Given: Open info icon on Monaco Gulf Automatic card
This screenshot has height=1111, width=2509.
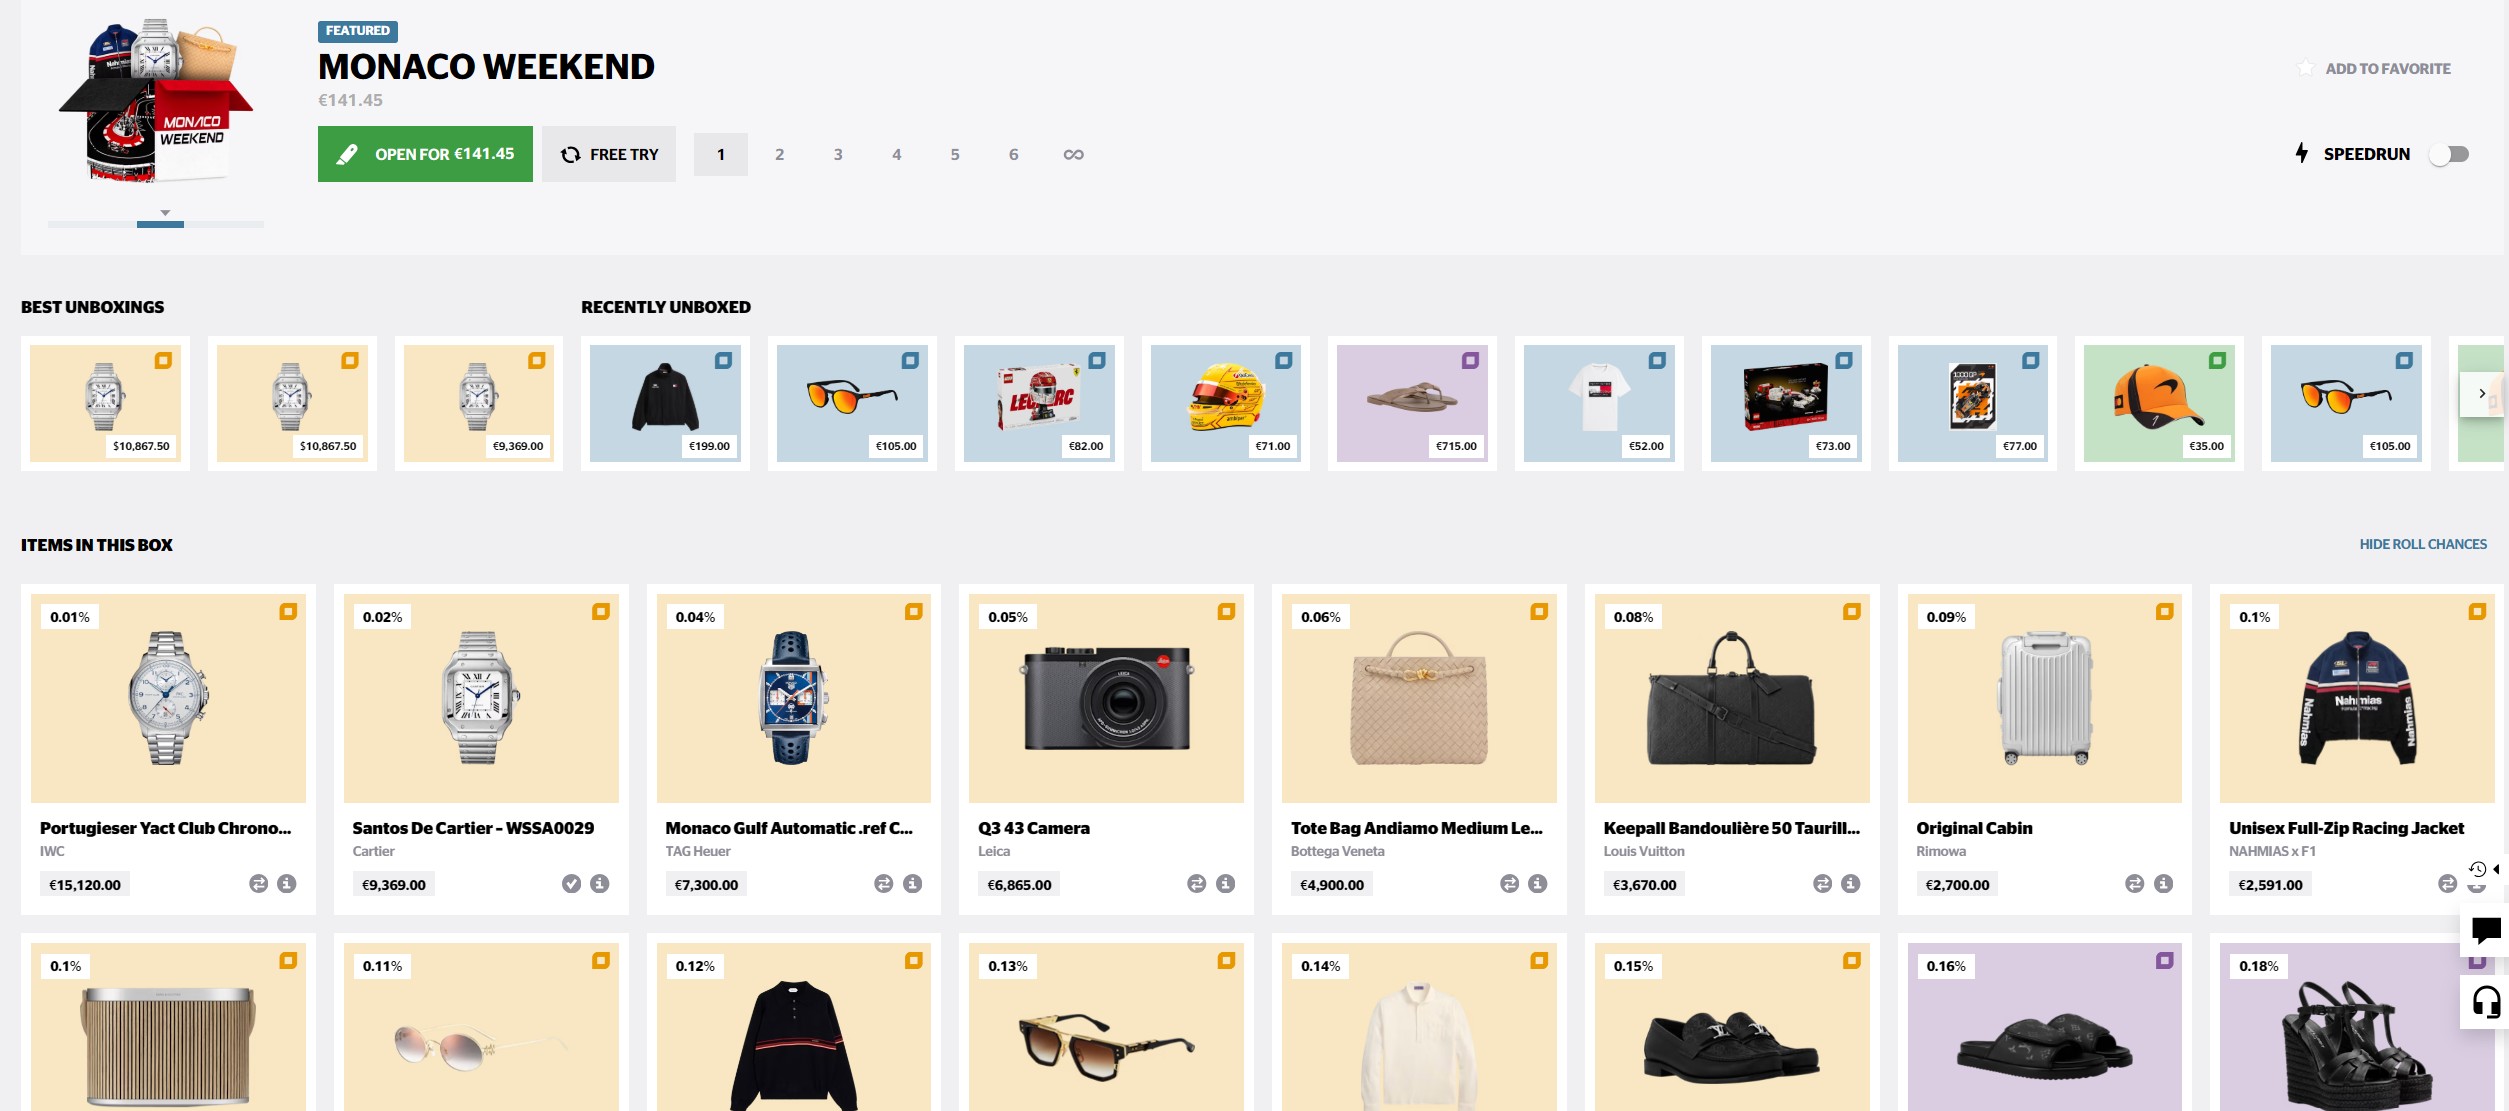Looking at the screenshot, I should [913, 884].
